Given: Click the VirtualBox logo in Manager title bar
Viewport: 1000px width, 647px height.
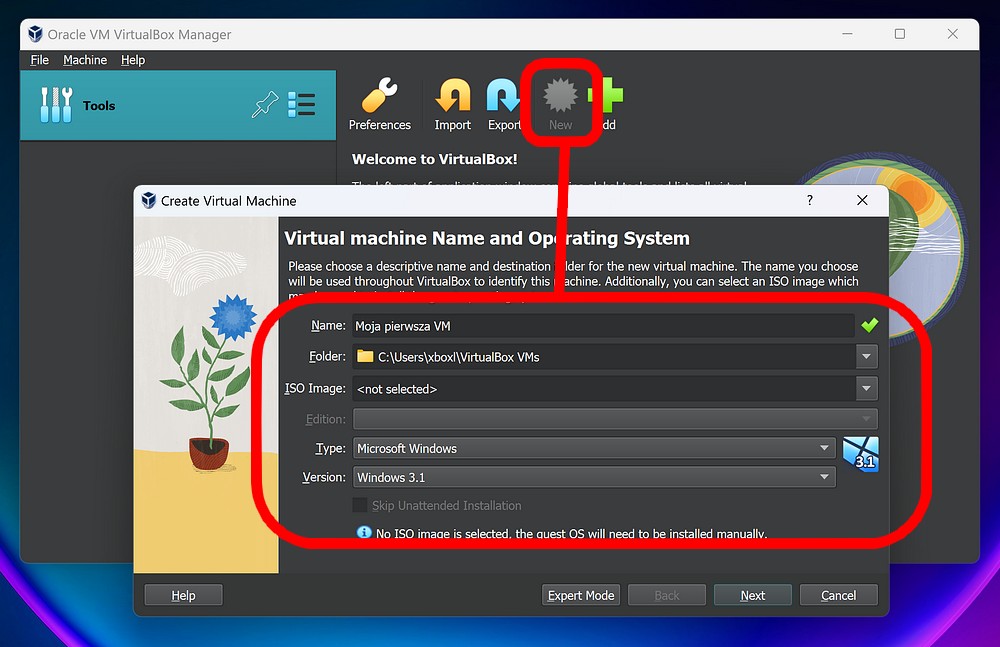Looking at the screenshot, I should [36, 34].
